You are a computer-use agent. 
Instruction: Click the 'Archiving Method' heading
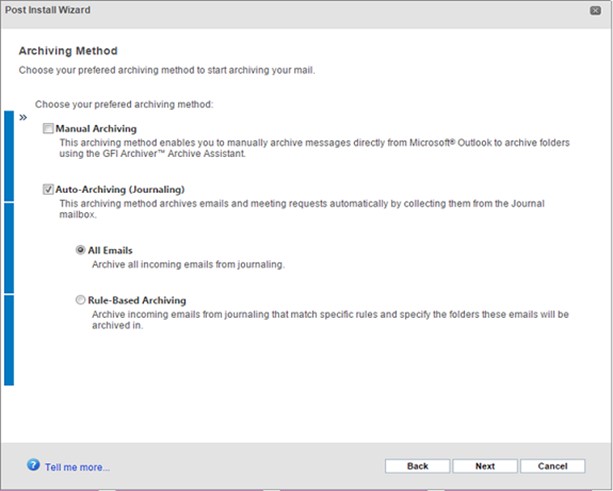click(x=68, y=51)
